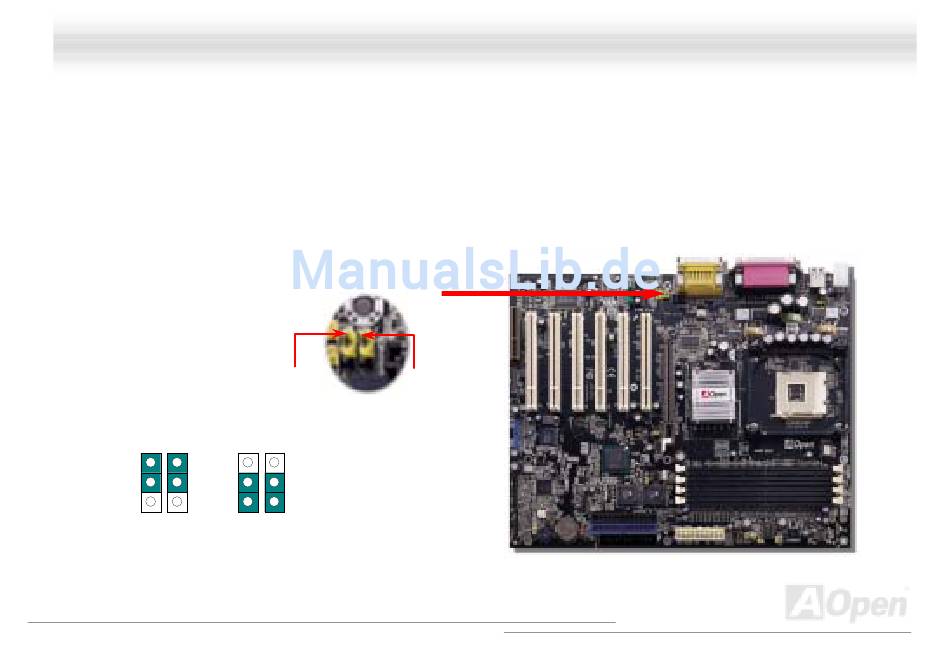950x646 pixels.
Task: Click the long red arrow pointing at the board
Action: pyautogui.click(x=554, y=293)
